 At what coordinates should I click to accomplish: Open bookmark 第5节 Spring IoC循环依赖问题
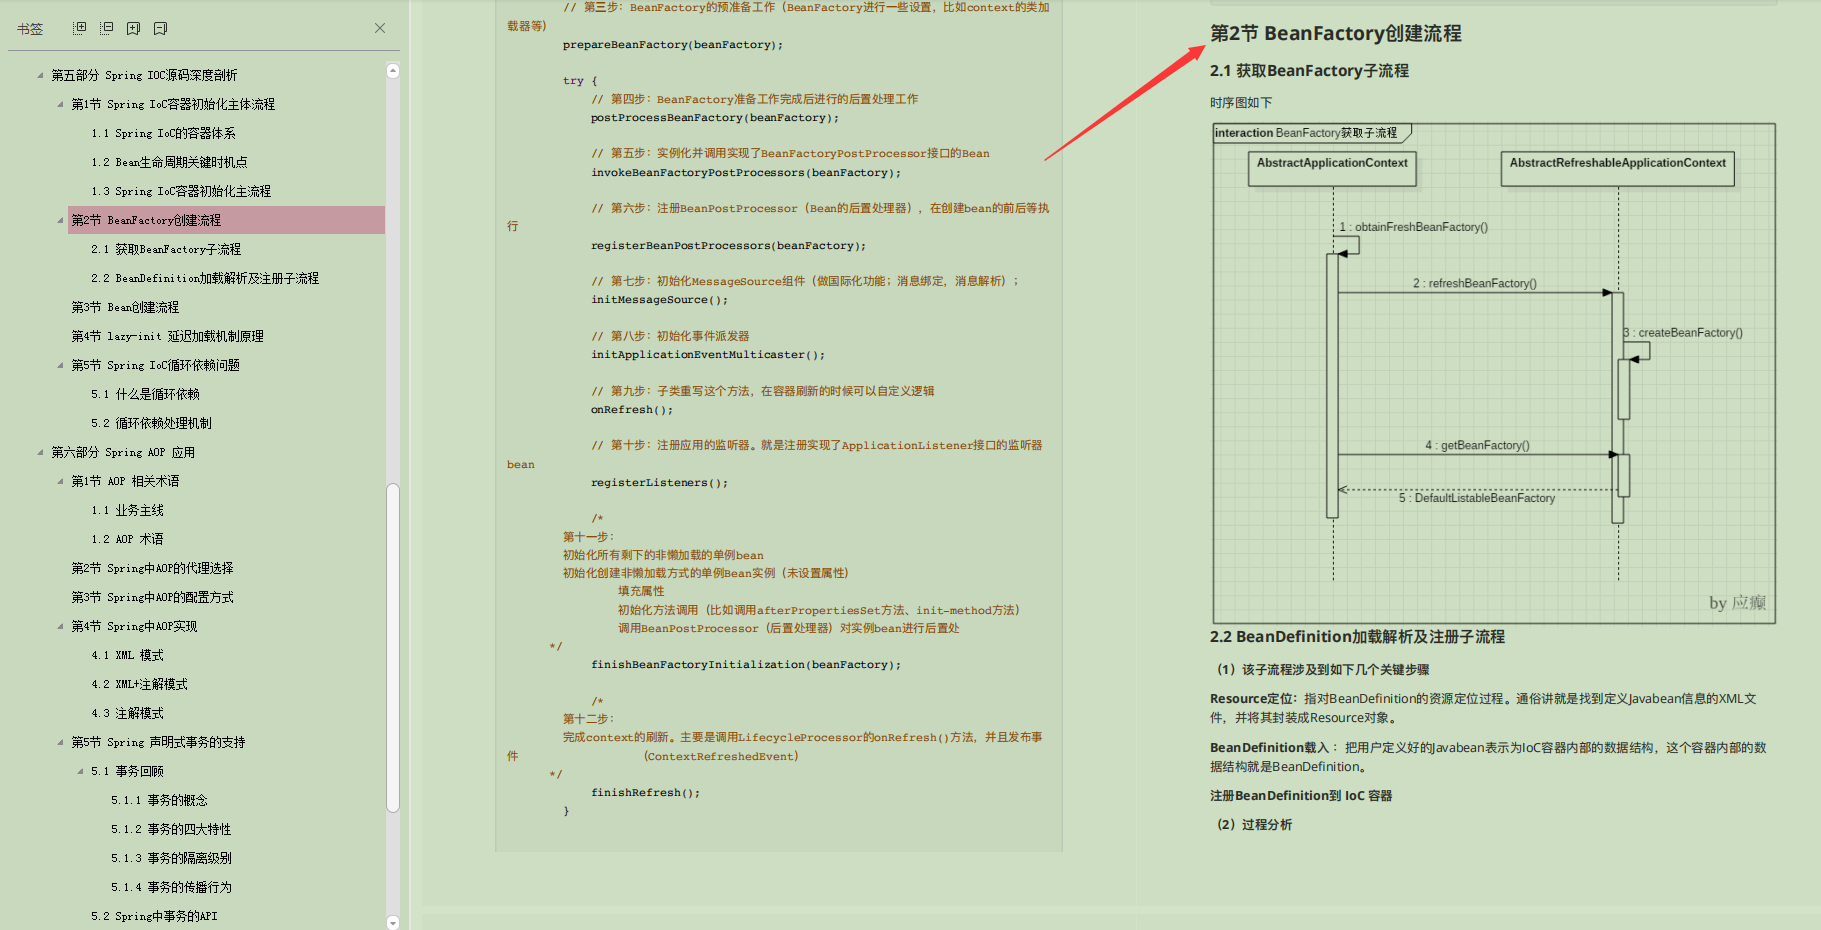[155, 365]
